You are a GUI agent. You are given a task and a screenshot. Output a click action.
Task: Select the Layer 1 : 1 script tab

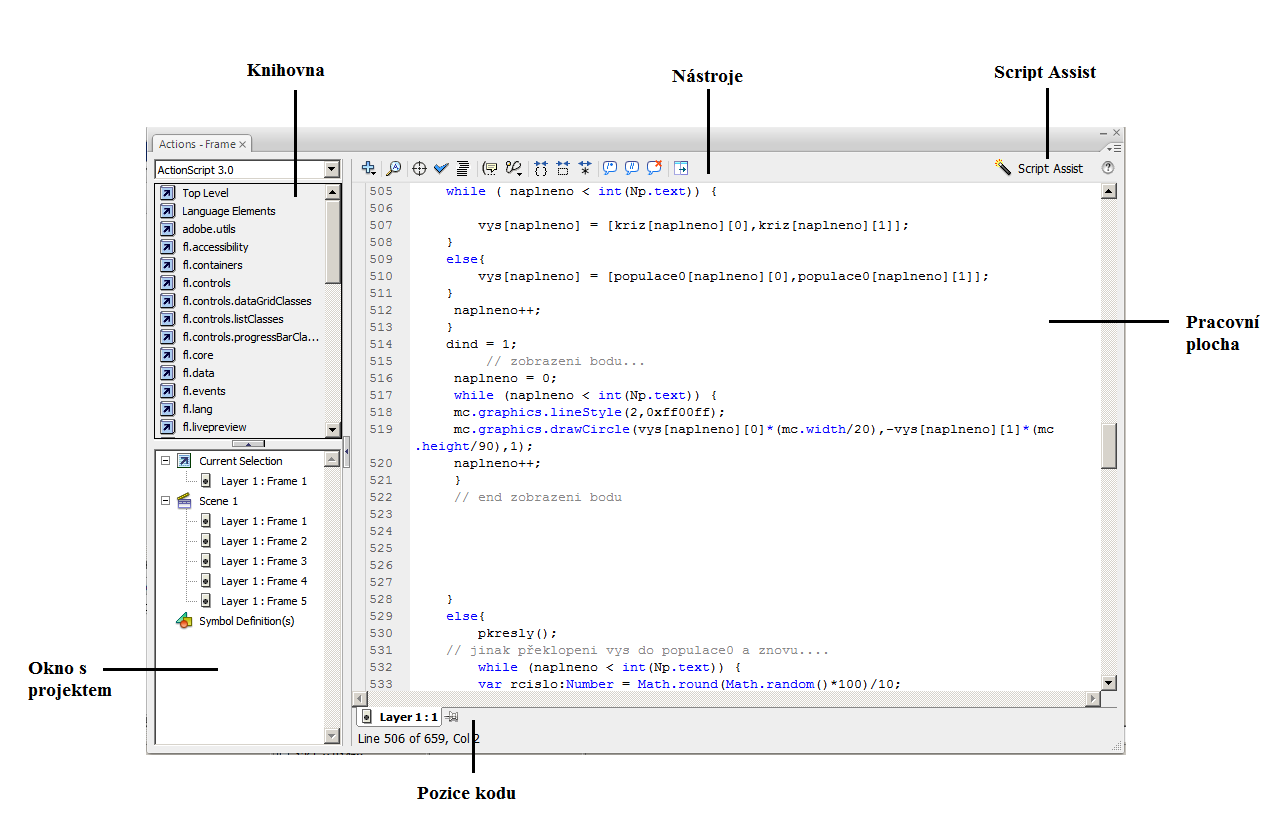coord(399,717)
